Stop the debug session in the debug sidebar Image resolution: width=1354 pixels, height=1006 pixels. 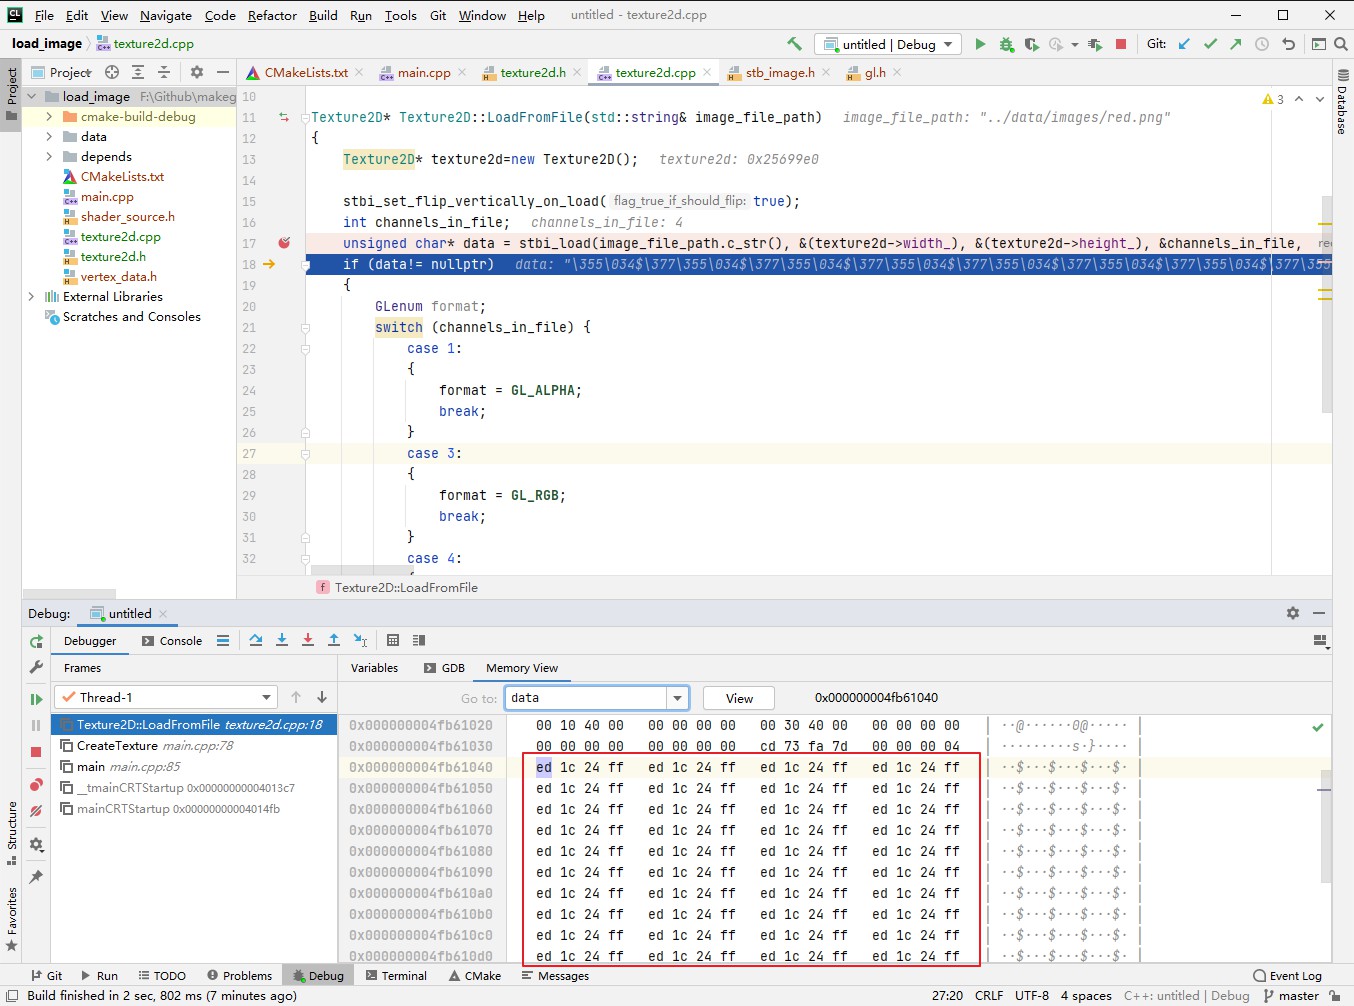tap(36, 751)
